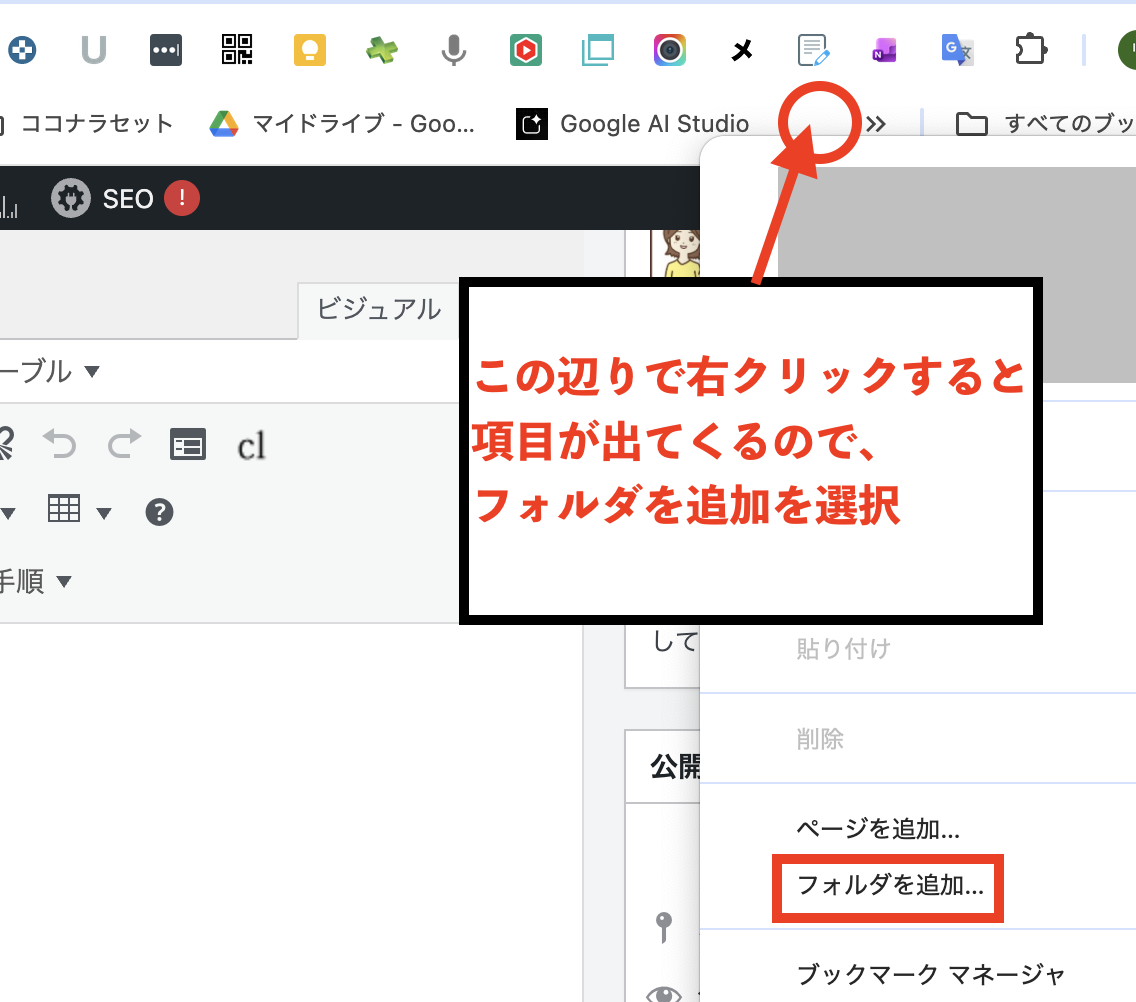Click the undo arrow in editor toolbar
1136x1002 pixels.
tap(60, 443)
